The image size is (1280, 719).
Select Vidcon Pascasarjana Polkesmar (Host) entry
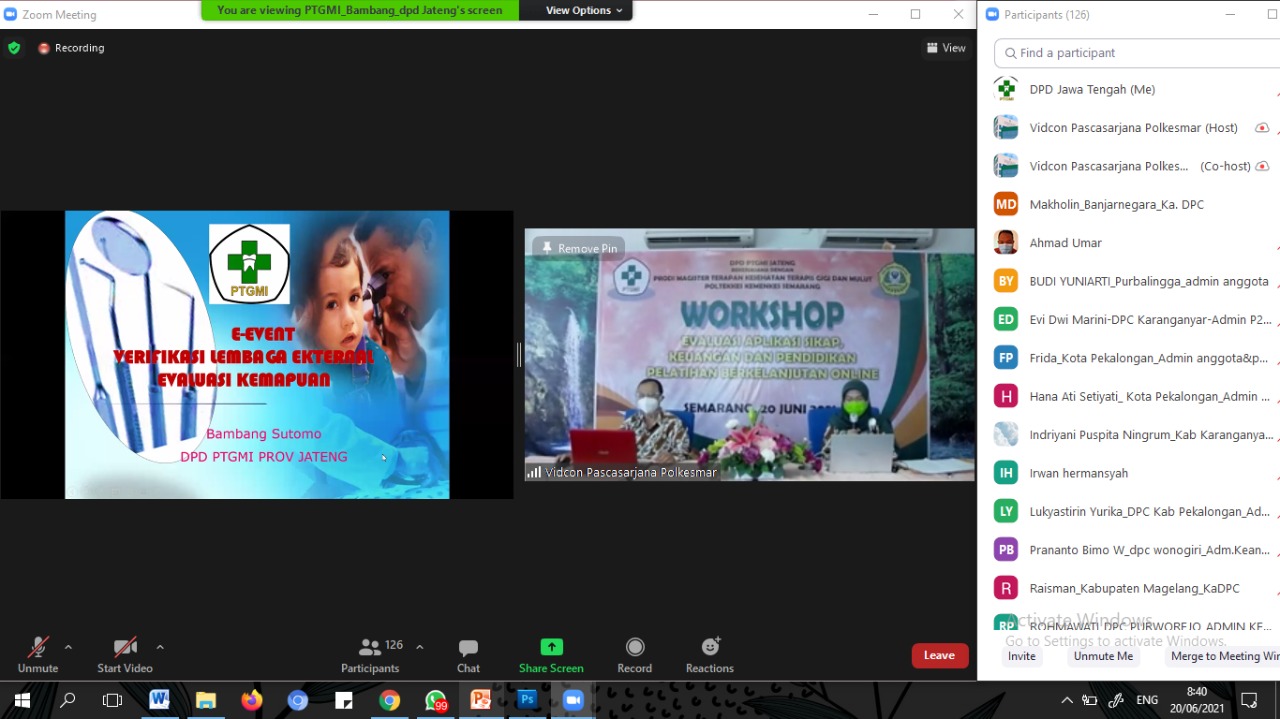click(x=1130, y=128)
